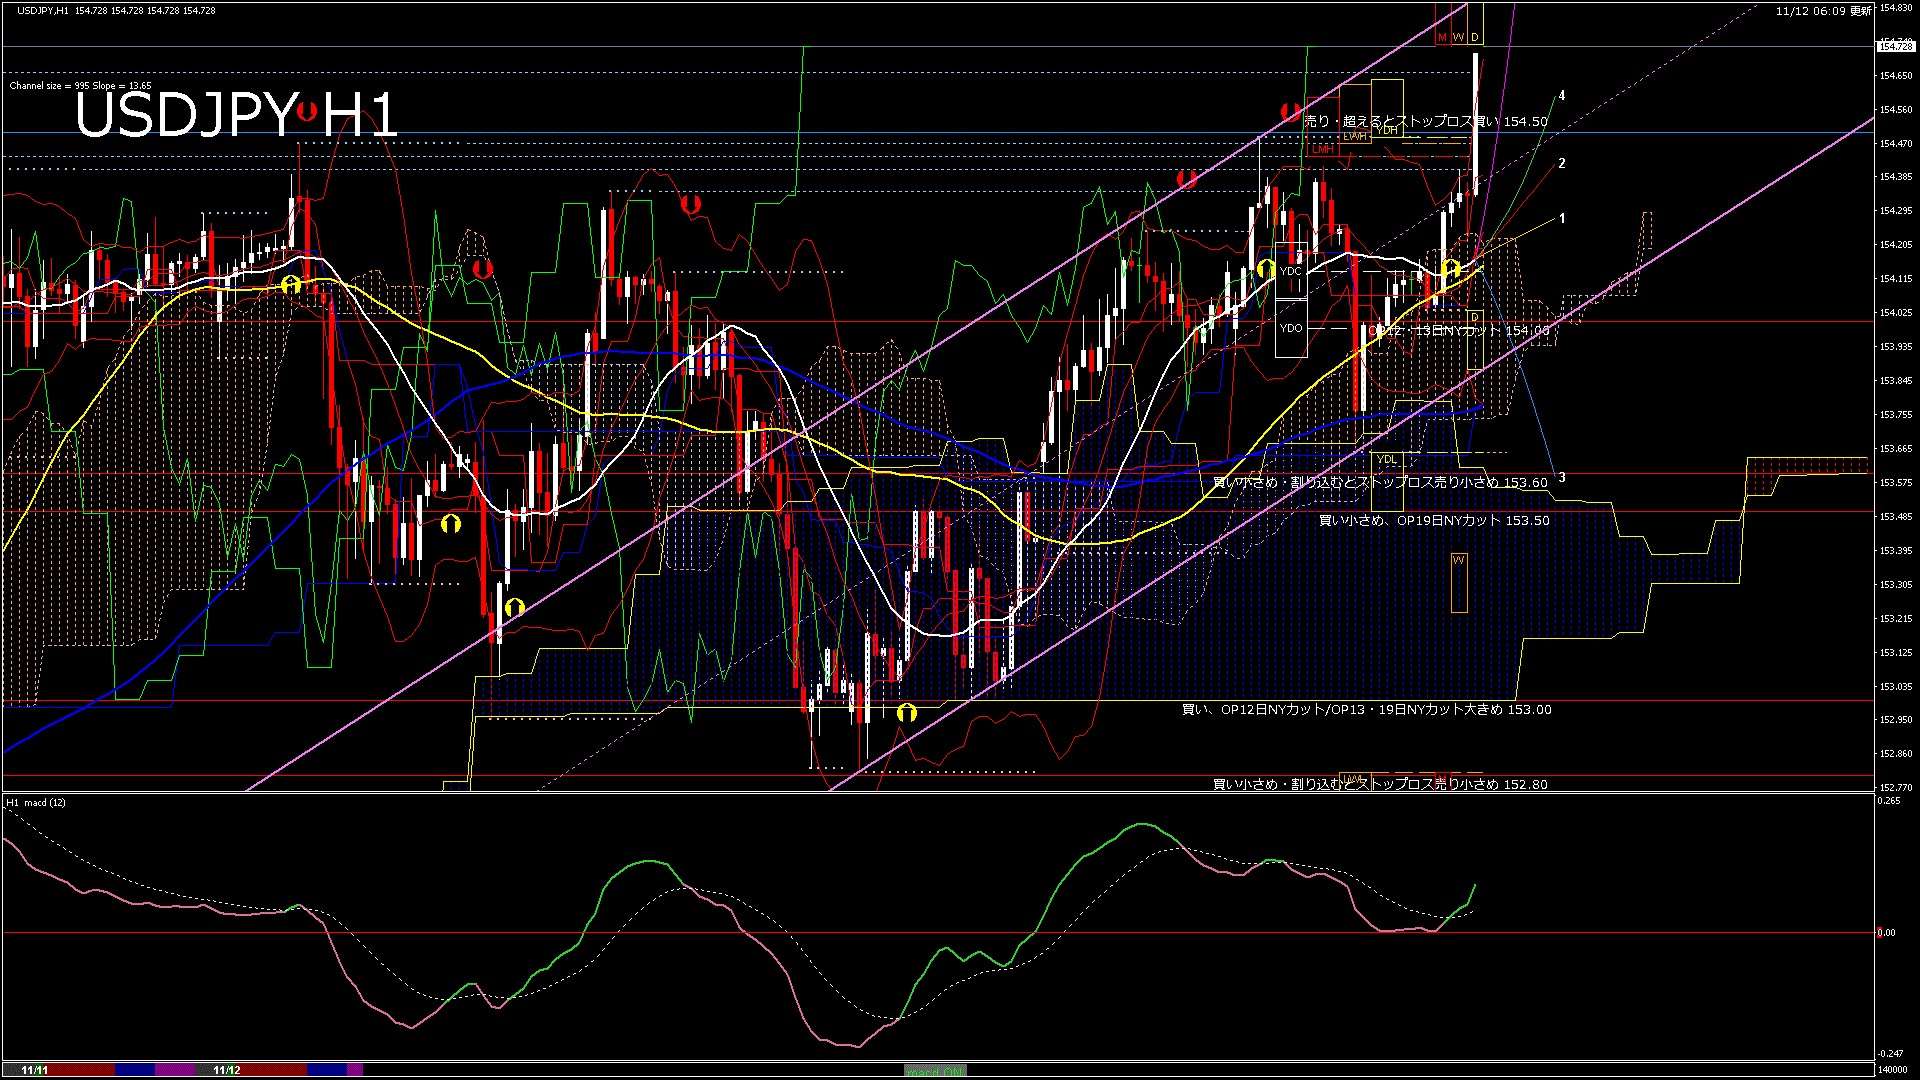Open the H1 macd (12) indicator label
This screenshot has height=1080, width=1920.
click(35, 802)
